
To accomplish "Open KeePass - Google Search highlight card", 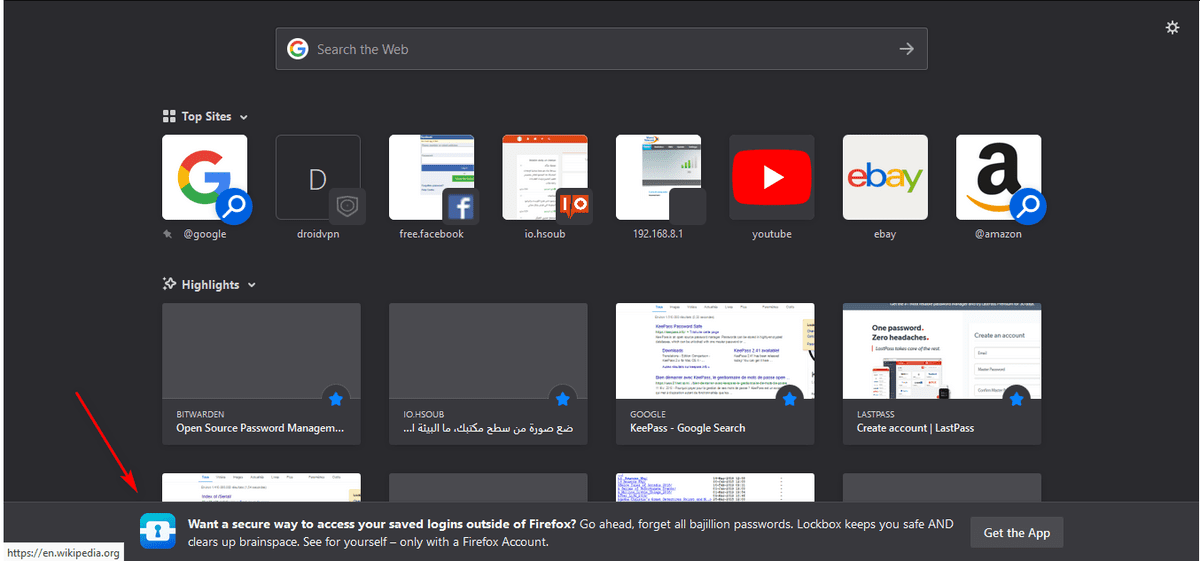I will [714, 375].
